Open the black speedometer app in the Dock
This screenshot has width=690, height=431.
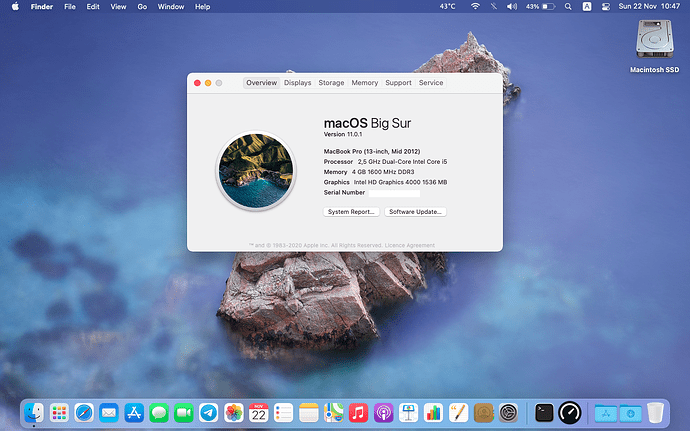point(570,413)
